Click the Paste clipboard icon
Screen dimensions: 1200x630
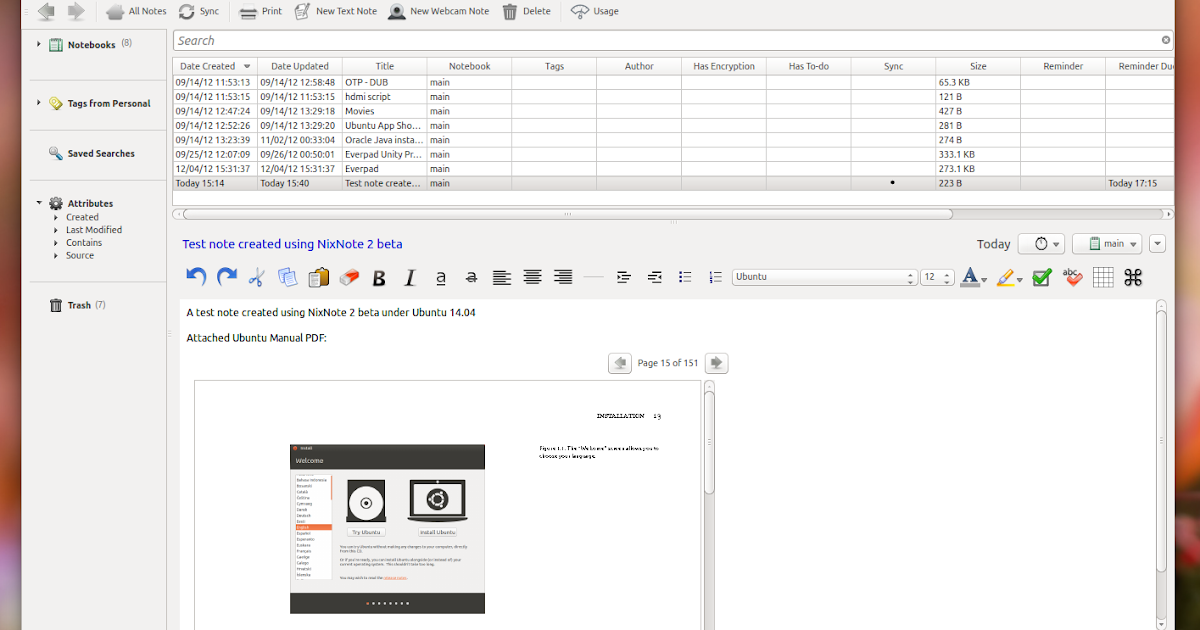[x=319, y=277]
